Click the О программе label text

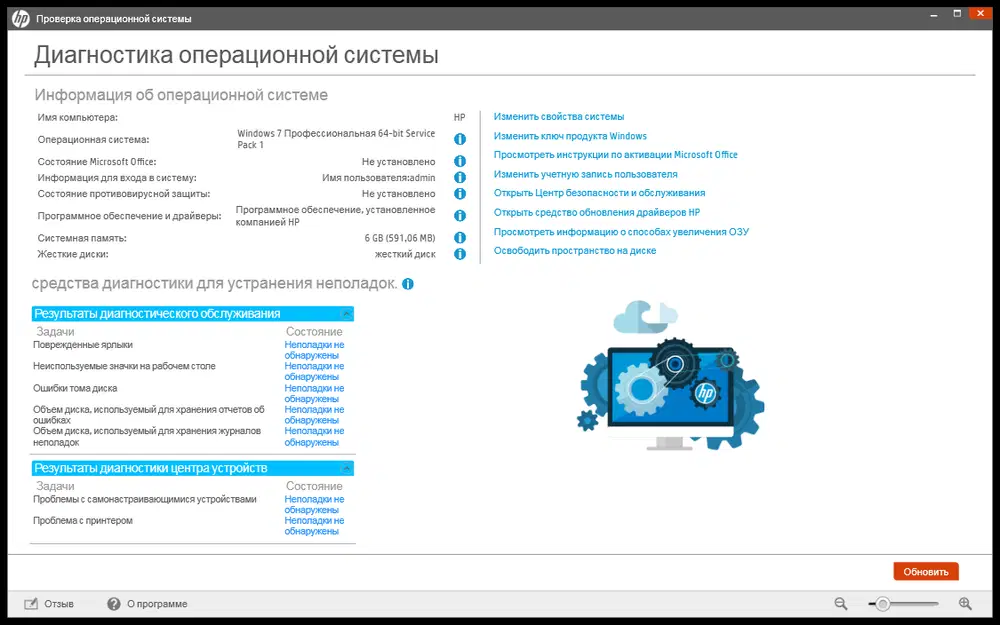(x=157, y=603)
